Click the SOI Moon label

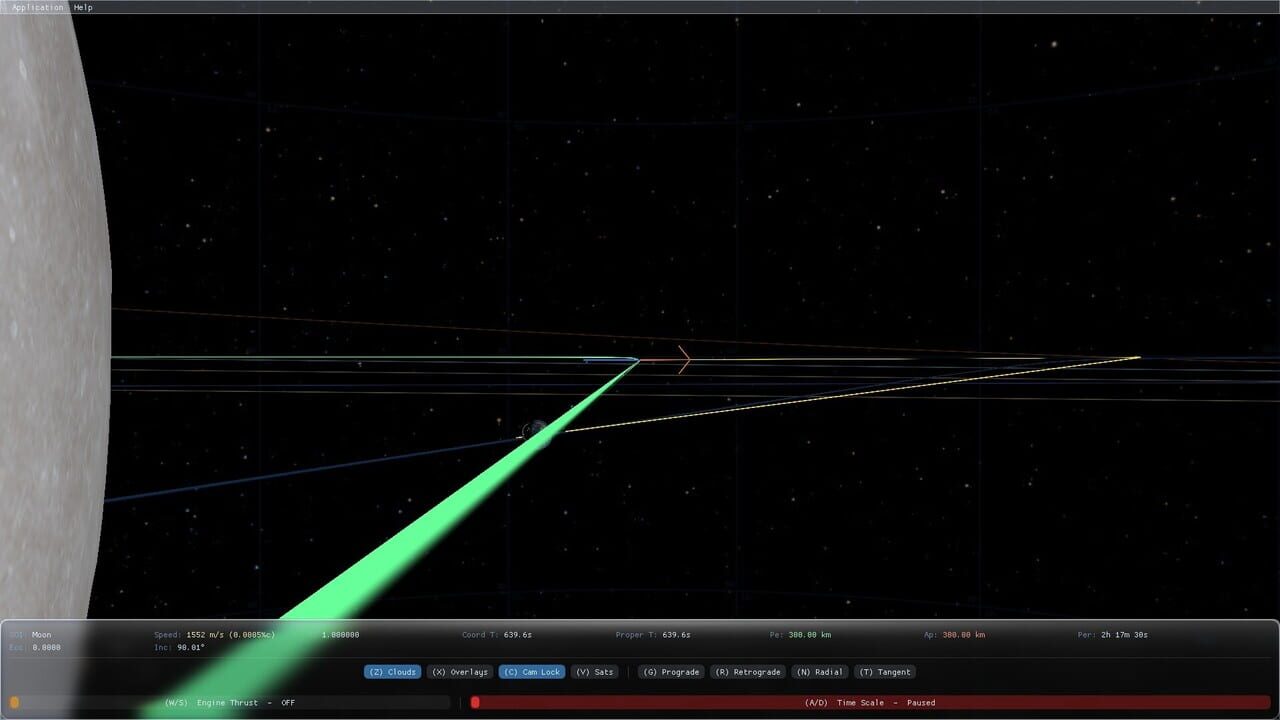[x=30, y=635]
